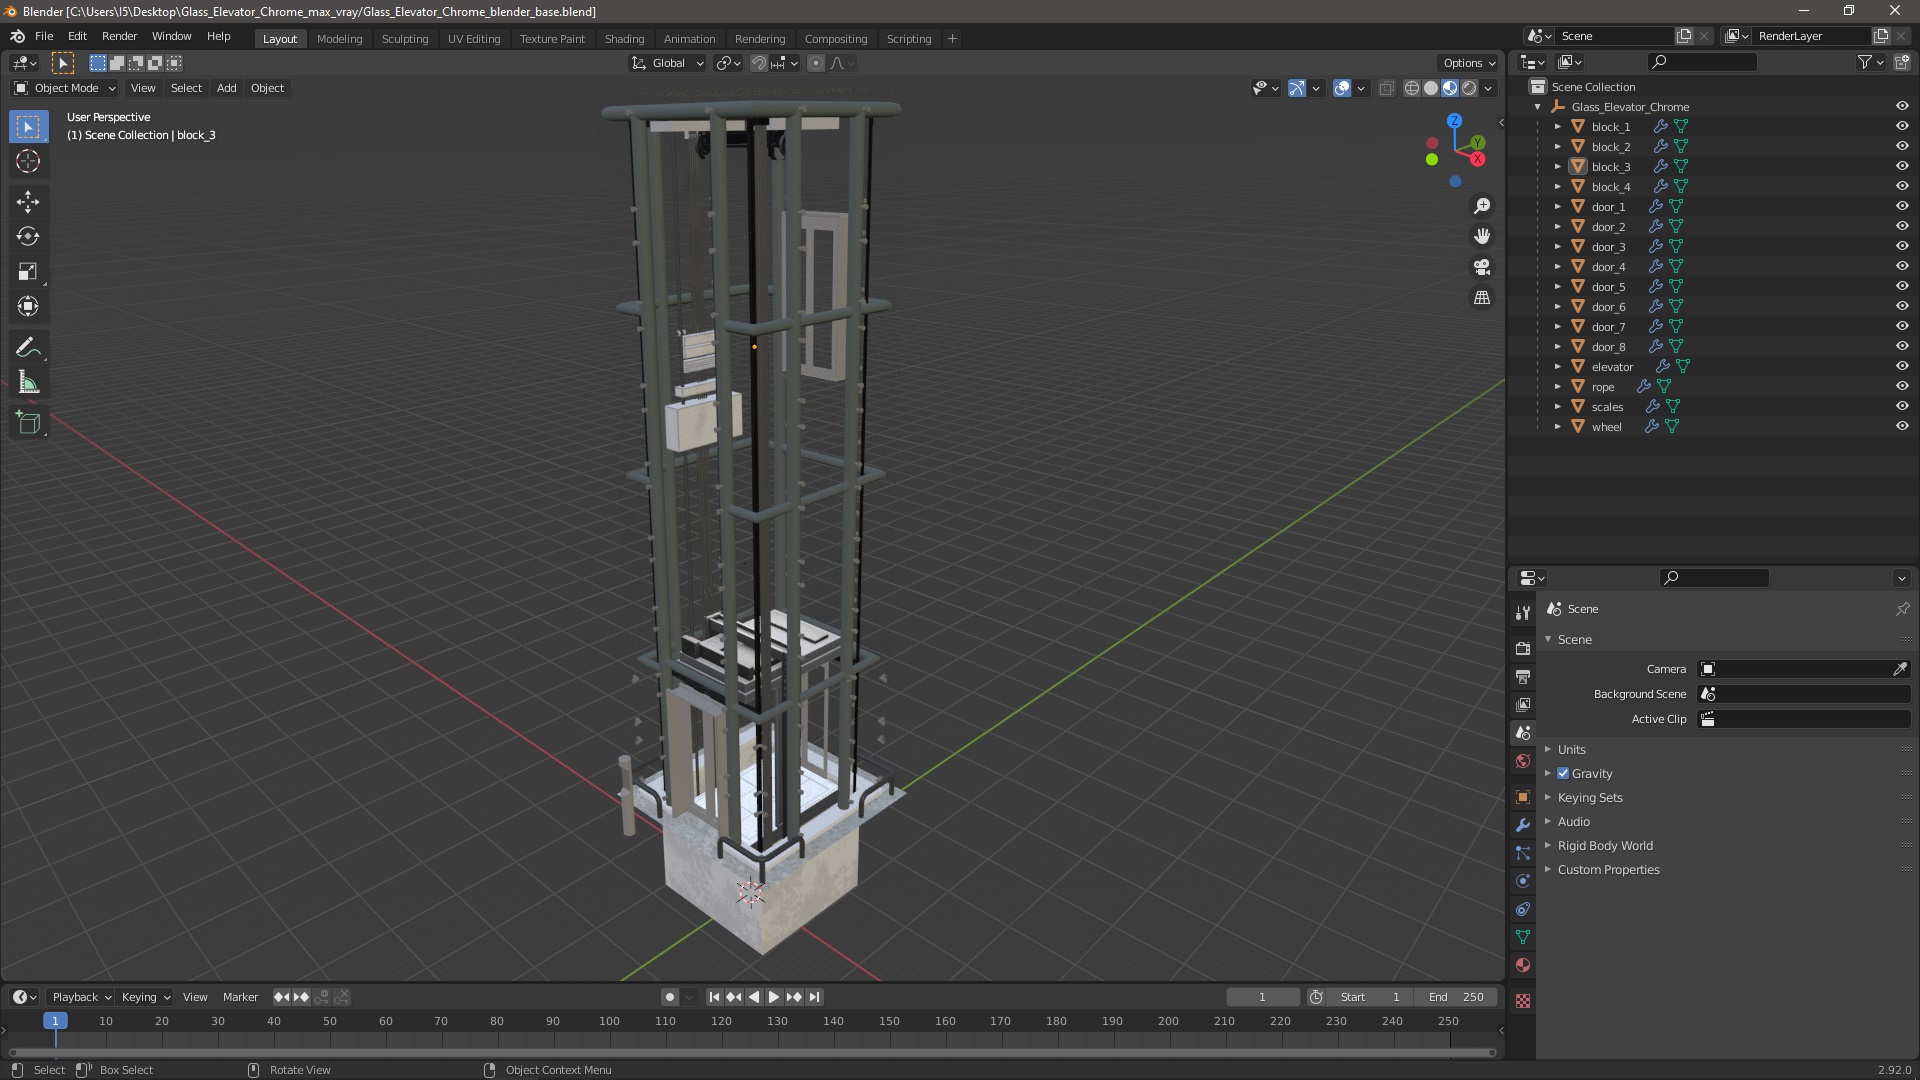Open the Tool properties tab

pyautogui.click(x=1522, y=612)
